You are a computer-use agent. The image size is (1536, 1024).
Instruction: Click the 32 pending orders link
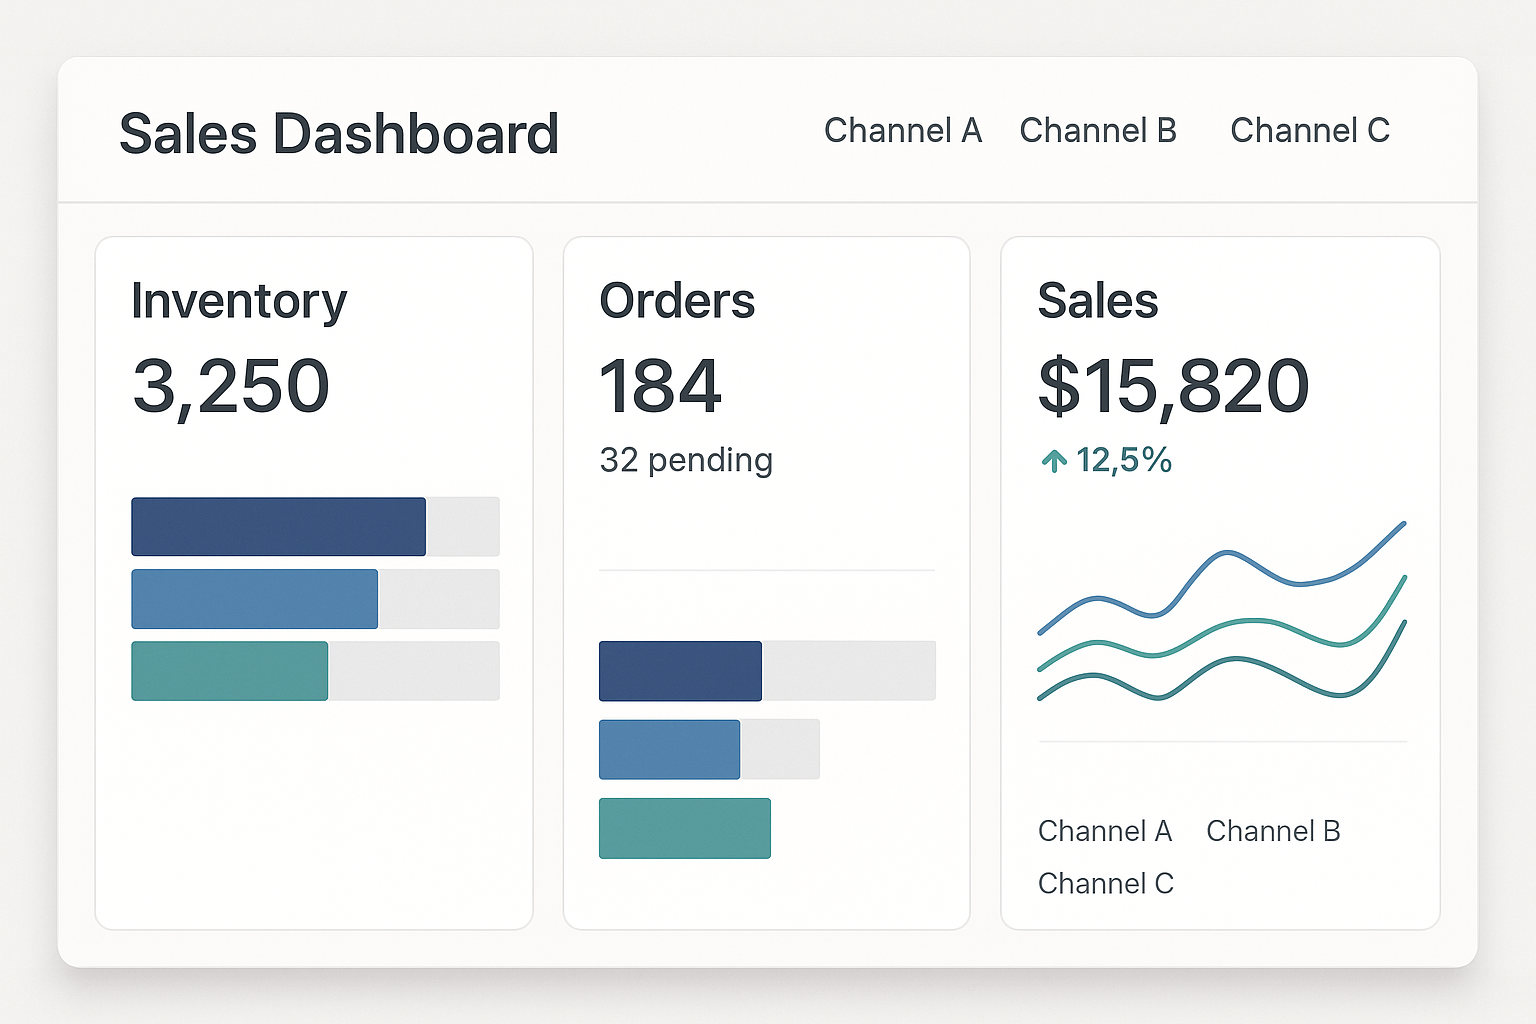[x=686, y=460]
